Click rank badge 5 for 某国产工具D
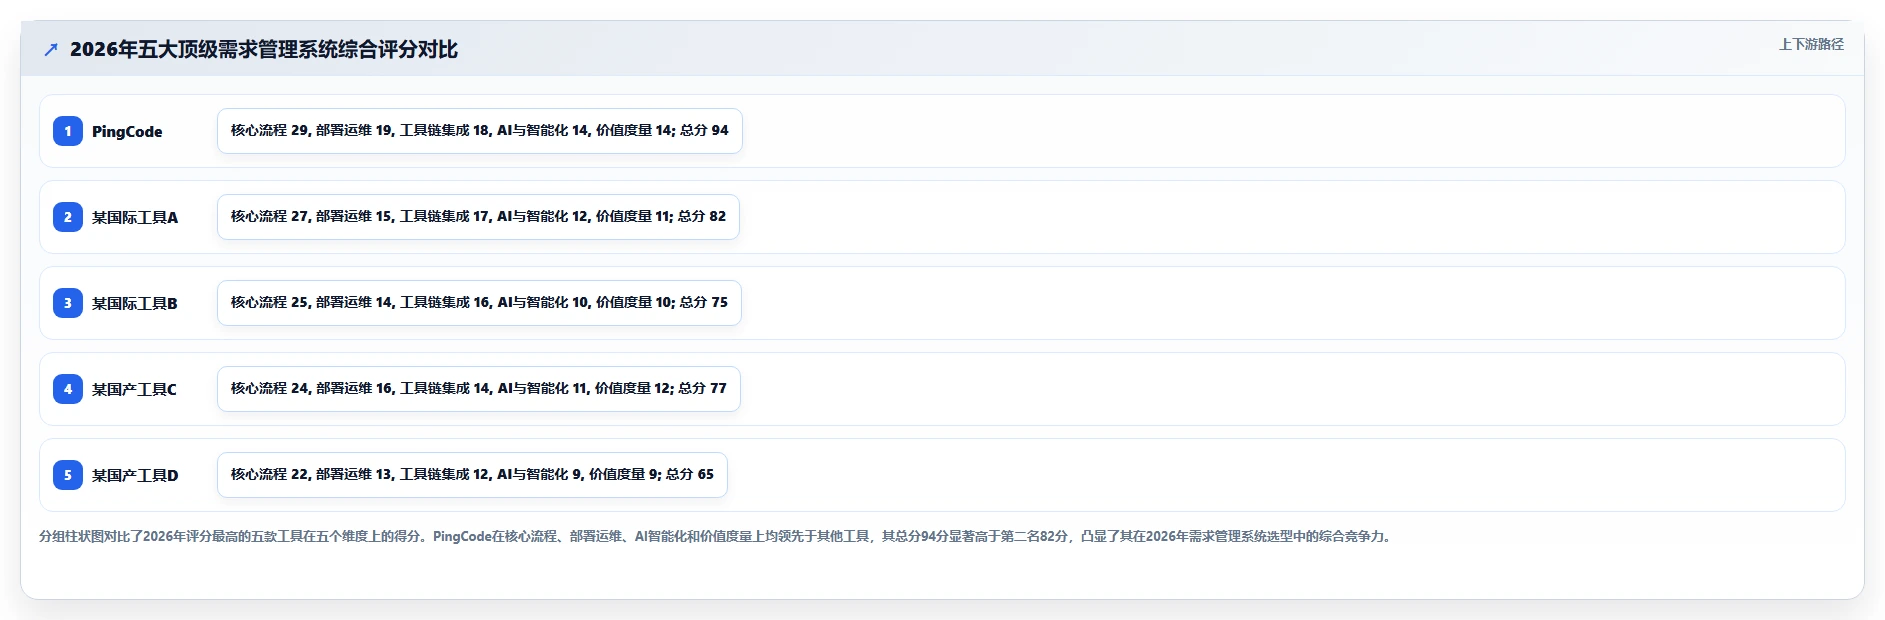This screenshot has width=1885, height=620. [x=68, y=475]
